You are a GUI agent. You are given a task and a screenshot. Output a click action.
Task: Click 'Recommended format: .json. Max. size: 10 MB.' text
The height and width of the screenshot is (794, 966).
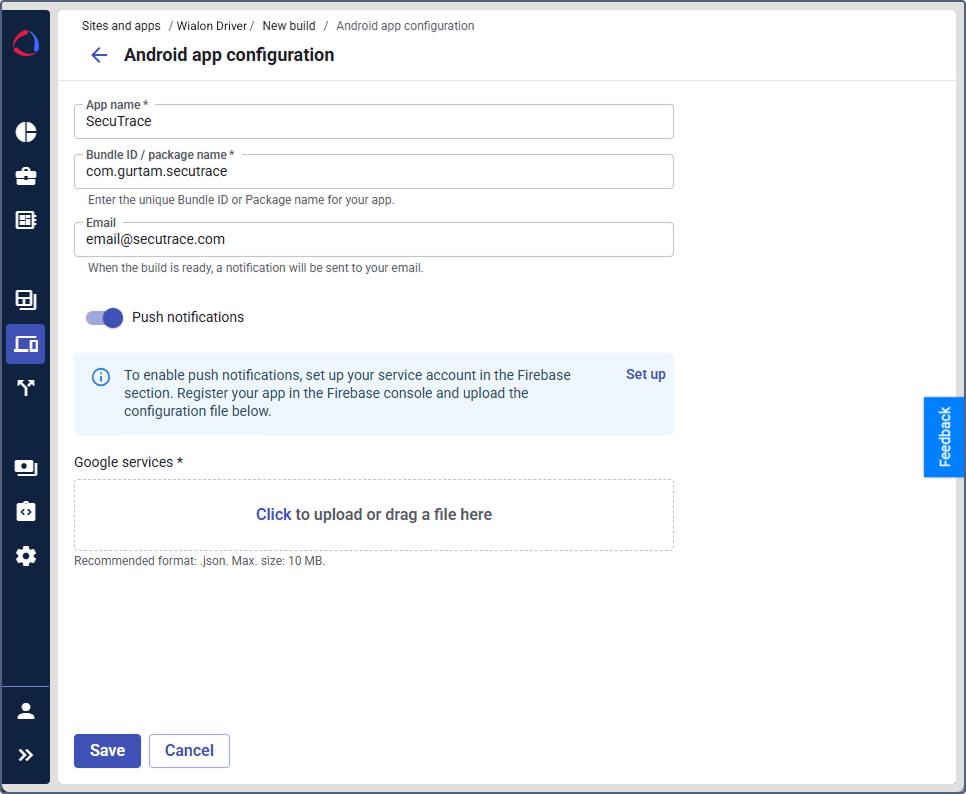200,561
